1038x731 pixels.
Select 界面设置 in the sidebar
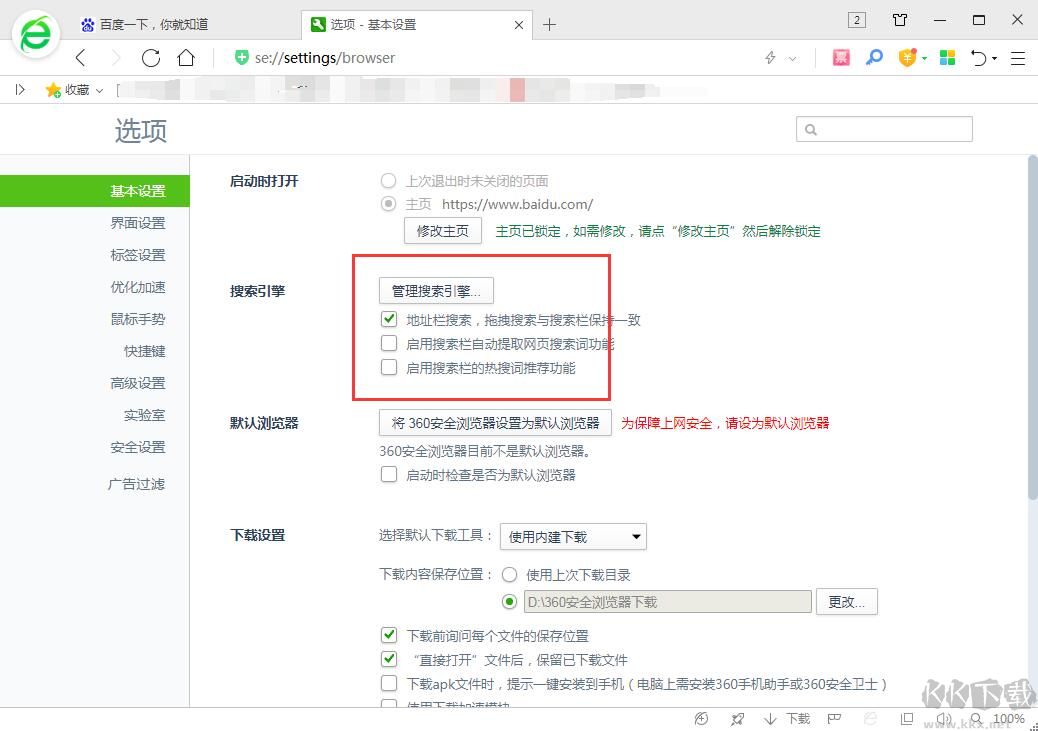(138, 222)
